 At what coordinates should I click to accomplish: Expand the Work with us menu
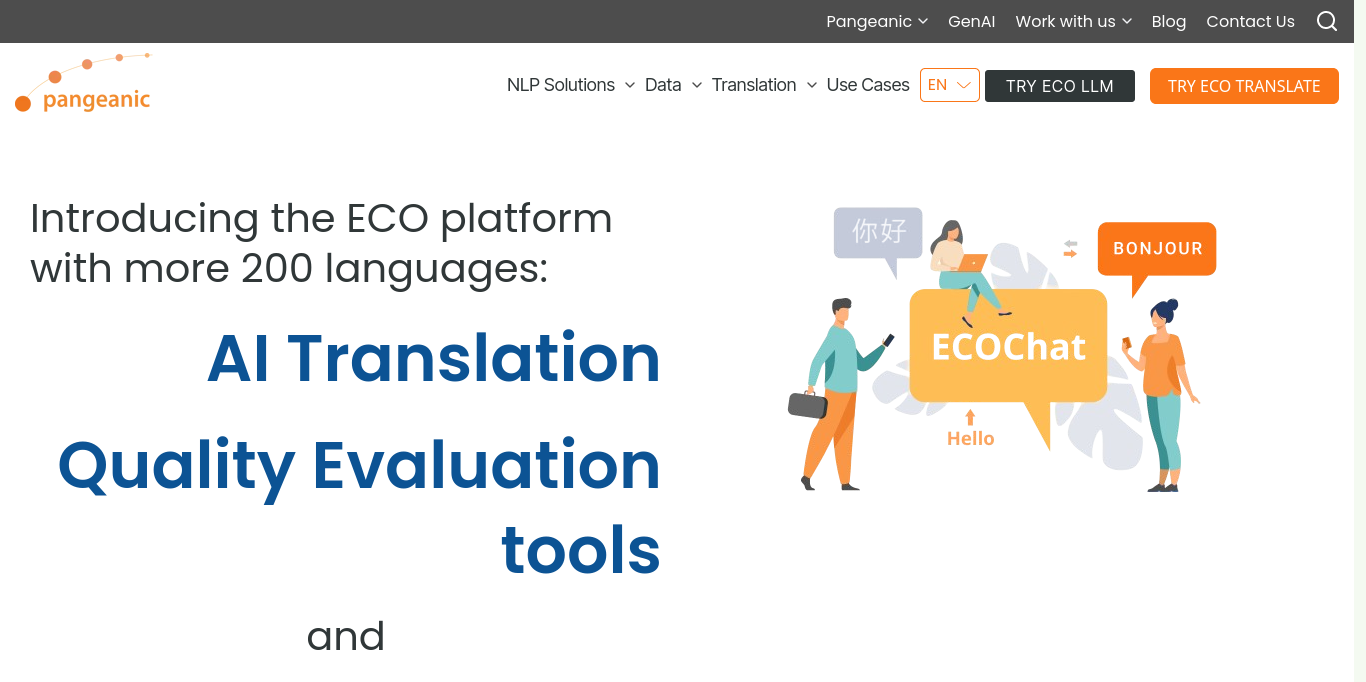tap(1073, 21)
